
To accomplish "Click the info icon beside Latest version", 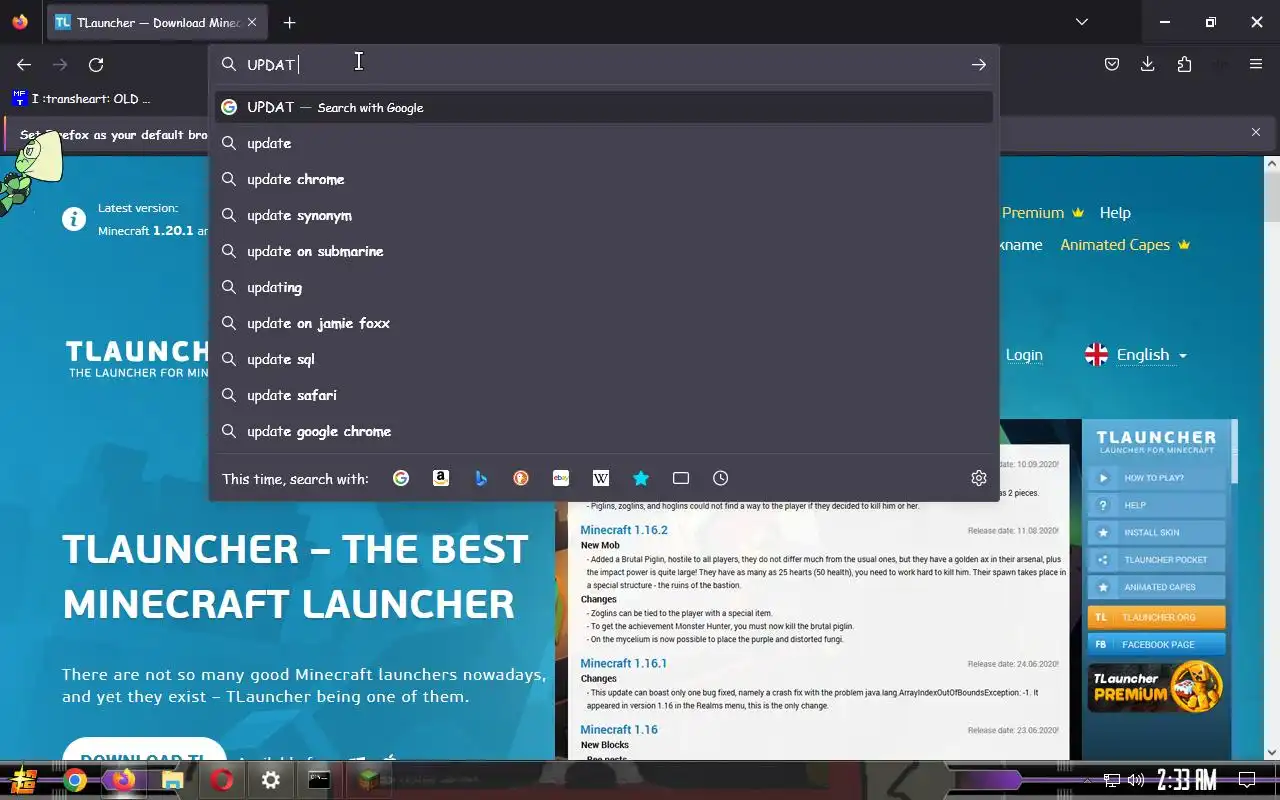I will point(74,219).
